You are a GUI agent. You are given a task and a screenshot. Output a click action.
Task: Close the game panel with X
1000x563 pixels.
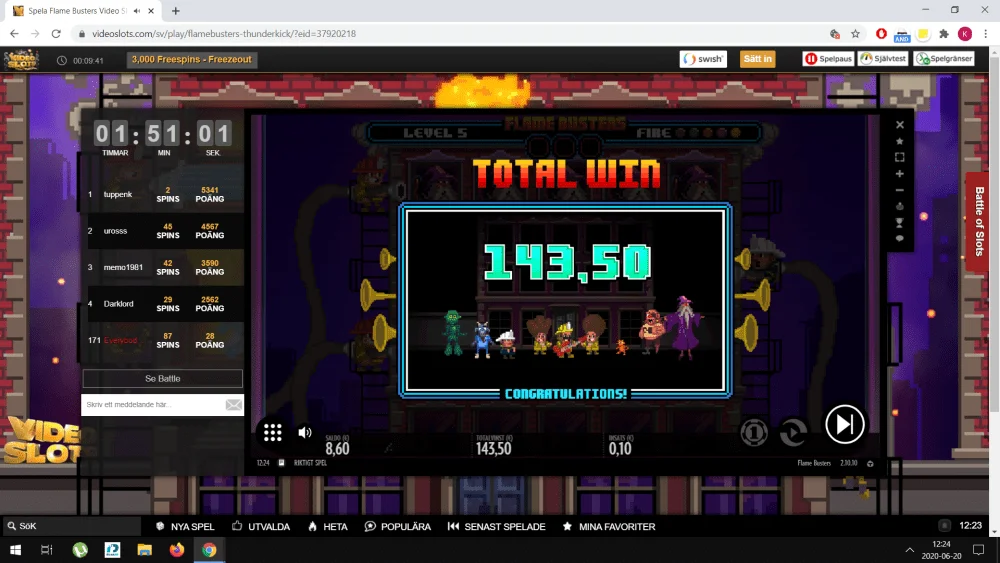pyautogui.click(x=899, y=125)
